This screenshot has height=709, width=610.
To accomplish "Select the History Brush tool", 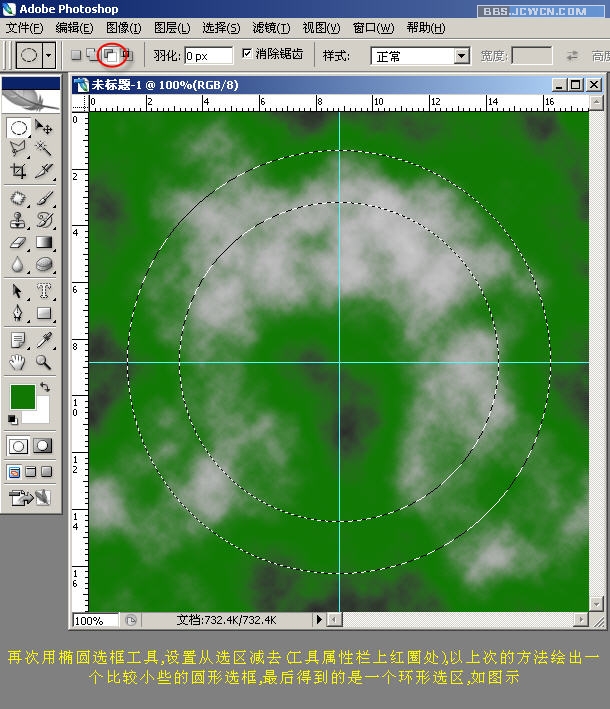I will [x=43, y=220].
